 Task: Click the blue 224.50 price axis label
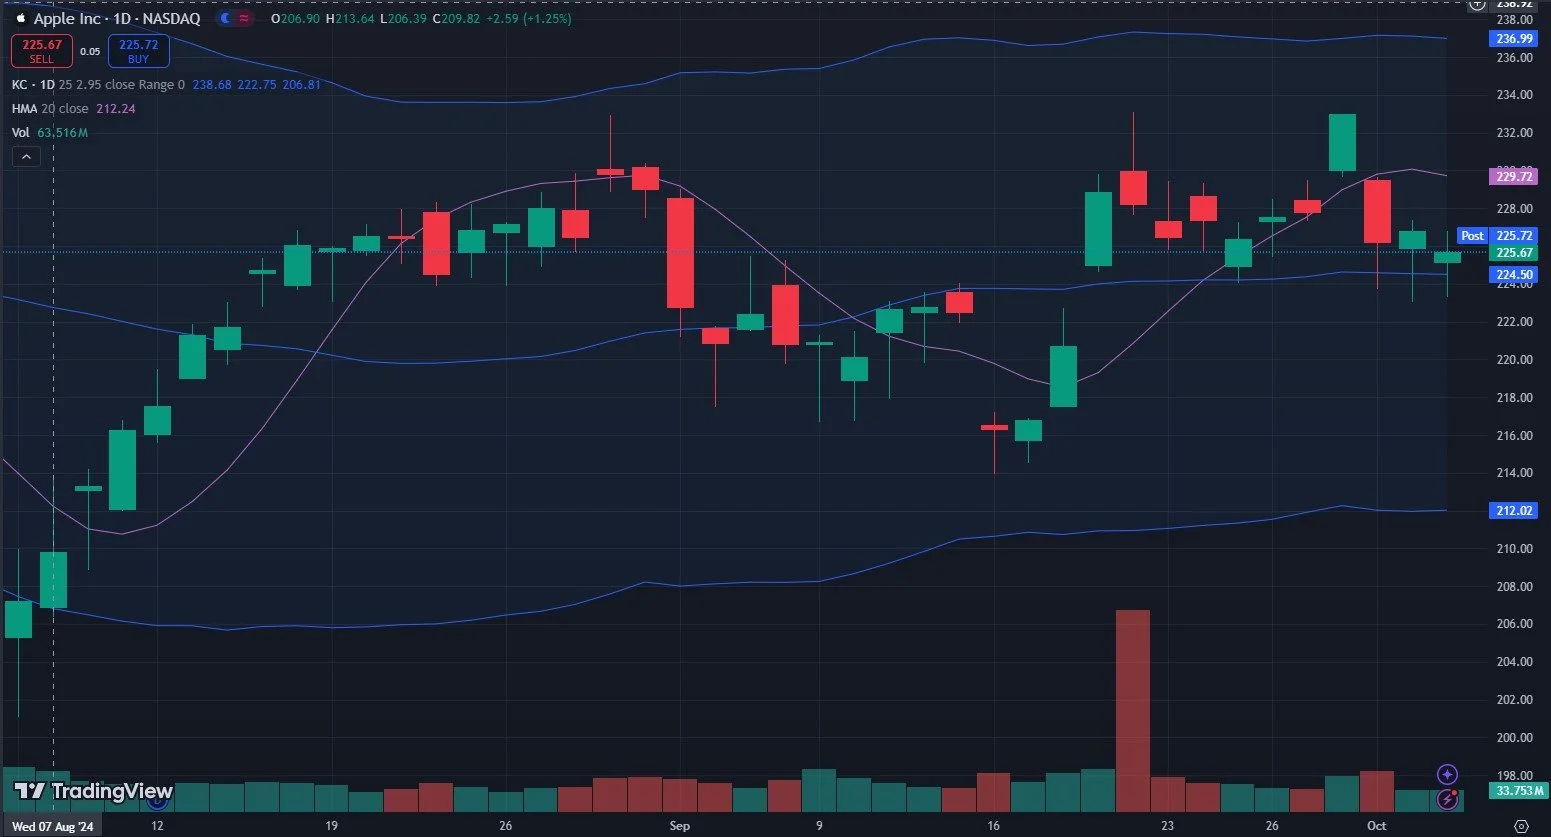tap(1513, 275)
